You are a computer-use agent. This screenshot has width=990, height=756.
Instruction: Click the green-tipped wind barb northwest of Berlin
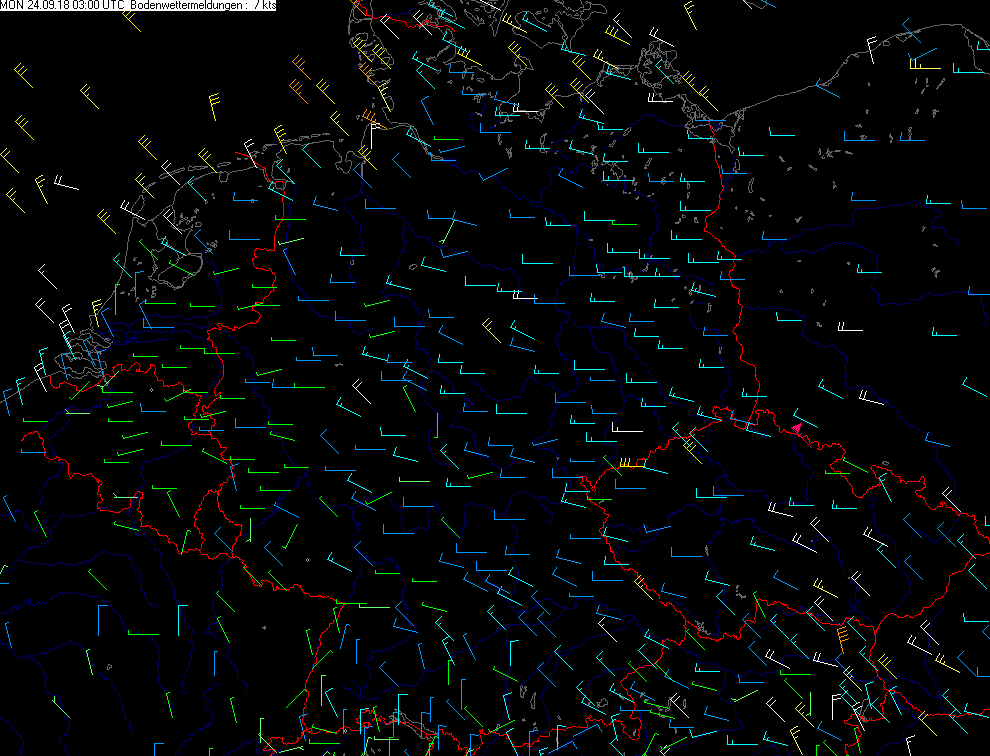coord(622,222)
